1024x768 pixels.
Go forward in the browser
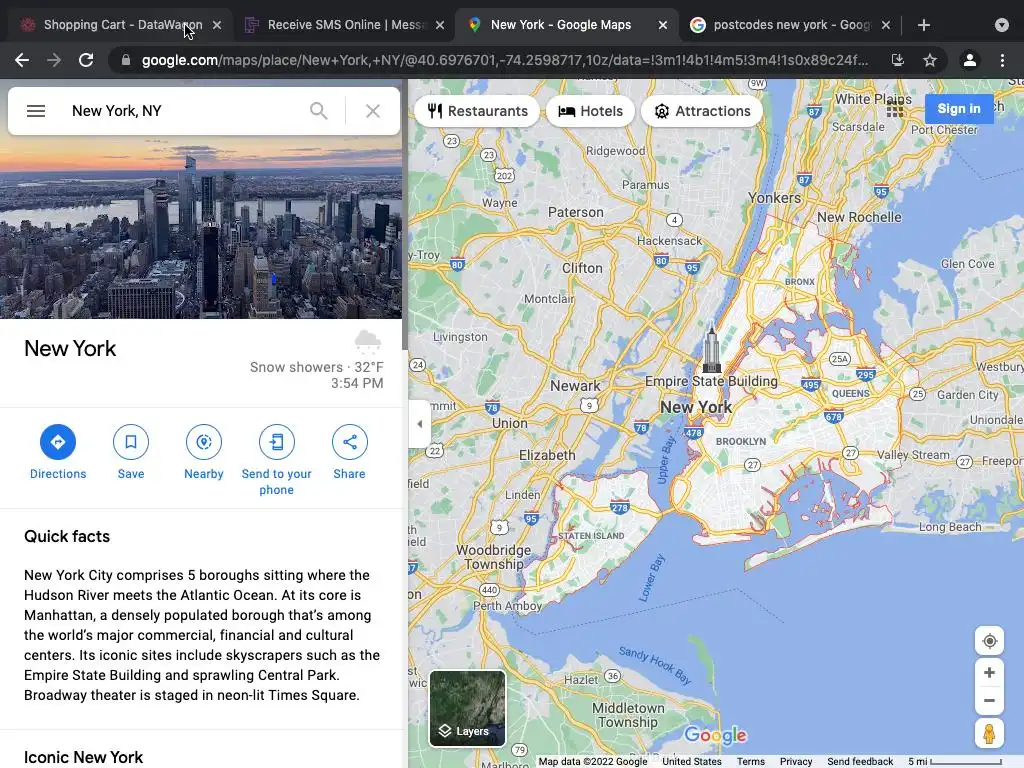click(54, 60)
